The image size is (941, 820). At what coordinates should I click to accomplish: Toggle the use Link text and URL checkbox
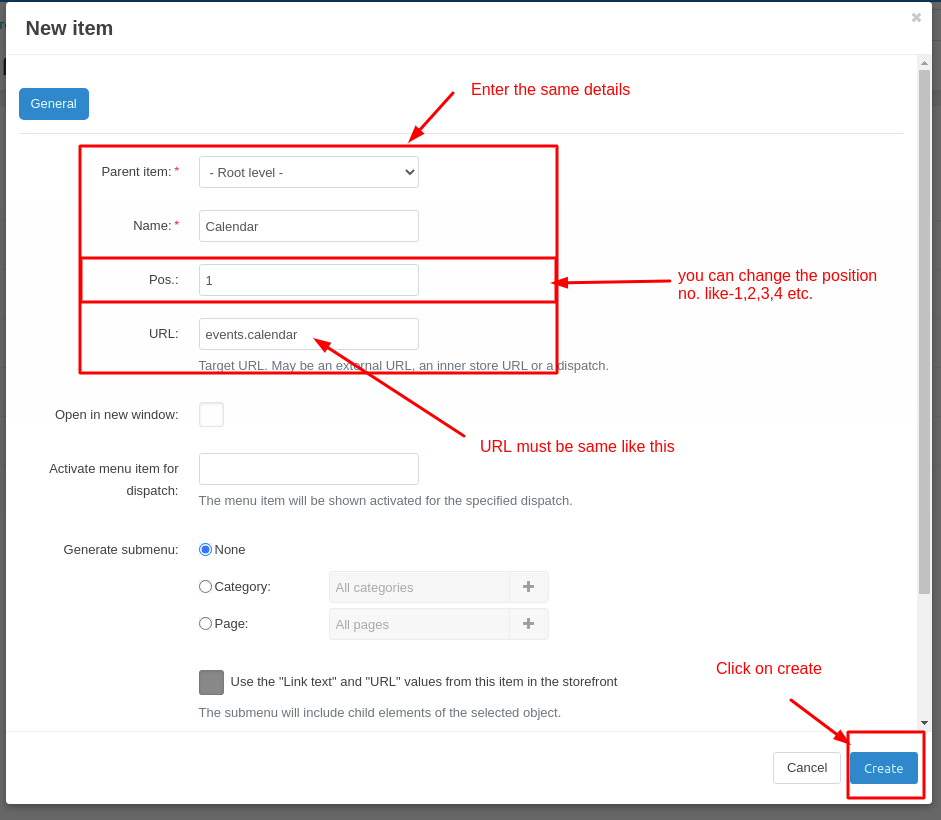pyautogui.click(x=211, y=683)
